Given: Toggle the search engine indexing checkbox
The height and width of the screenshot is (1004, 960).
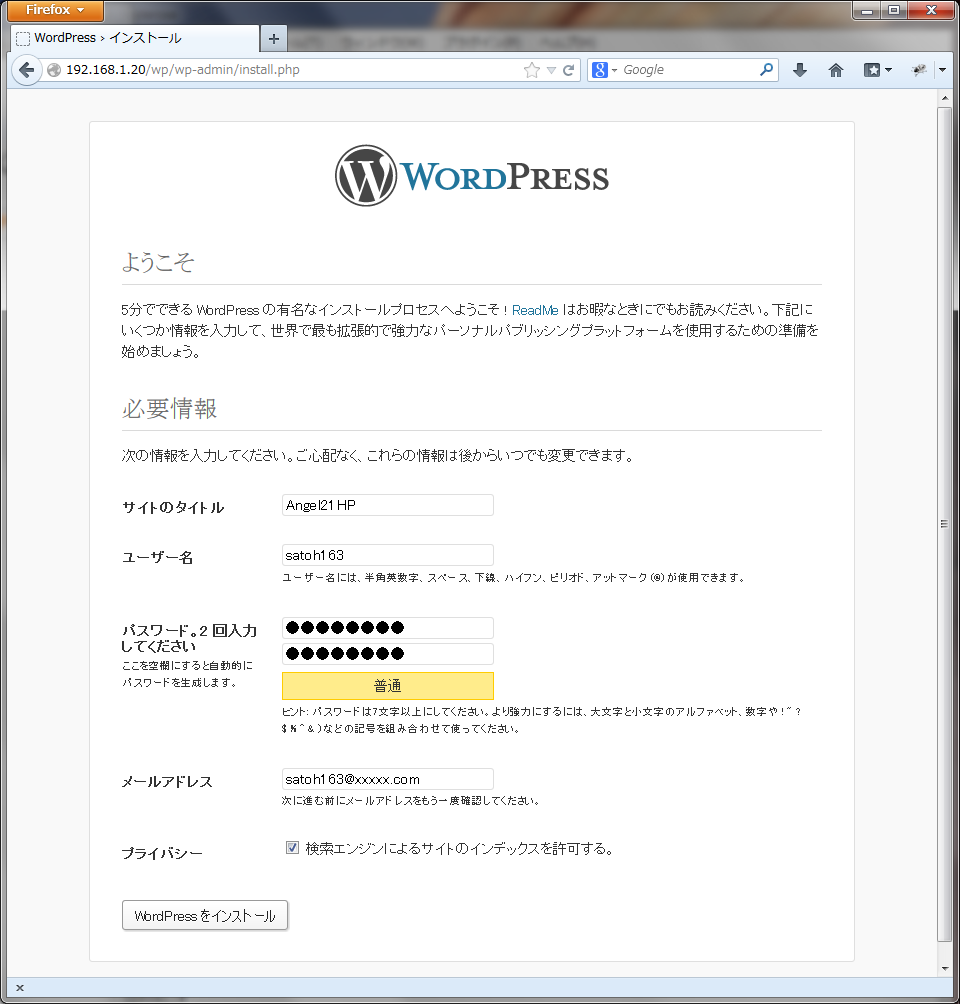Looking at the screenshot, I should tap(292, 848).
